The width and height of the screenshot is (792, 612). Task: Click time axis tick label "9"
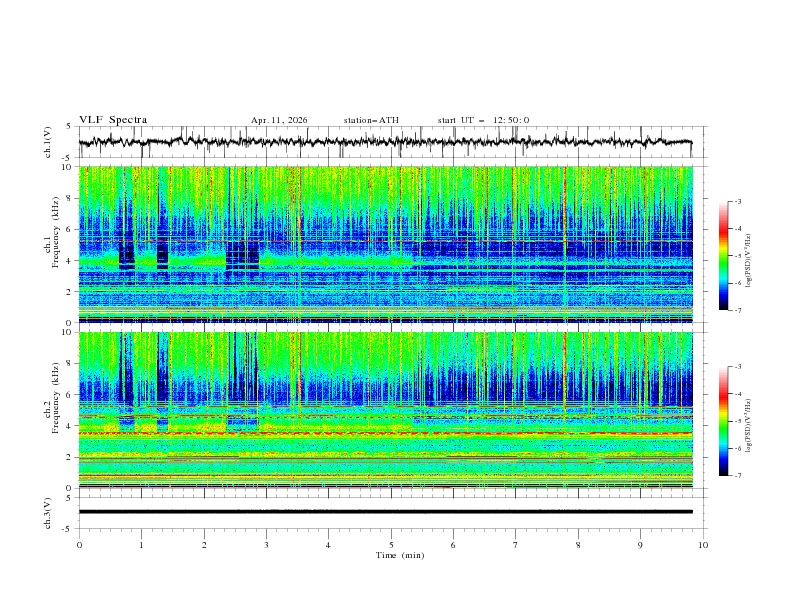click(640, 545)
